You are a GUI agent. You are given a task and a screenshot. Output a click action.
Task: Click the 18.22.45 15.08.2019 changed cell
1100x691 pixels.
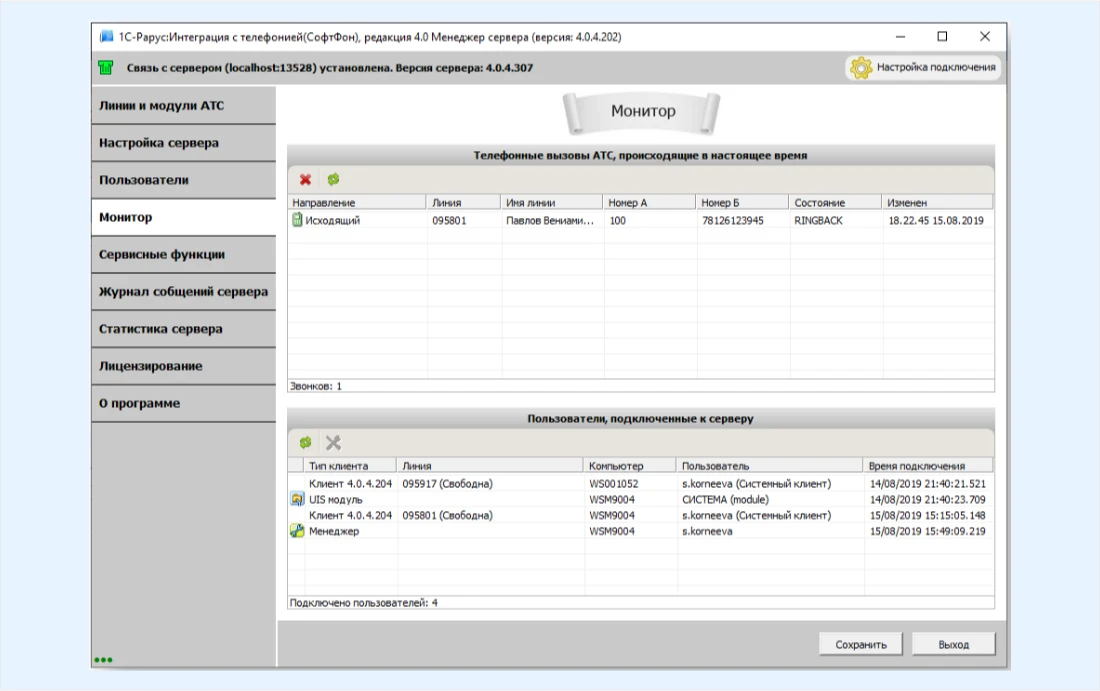(936, 220)
